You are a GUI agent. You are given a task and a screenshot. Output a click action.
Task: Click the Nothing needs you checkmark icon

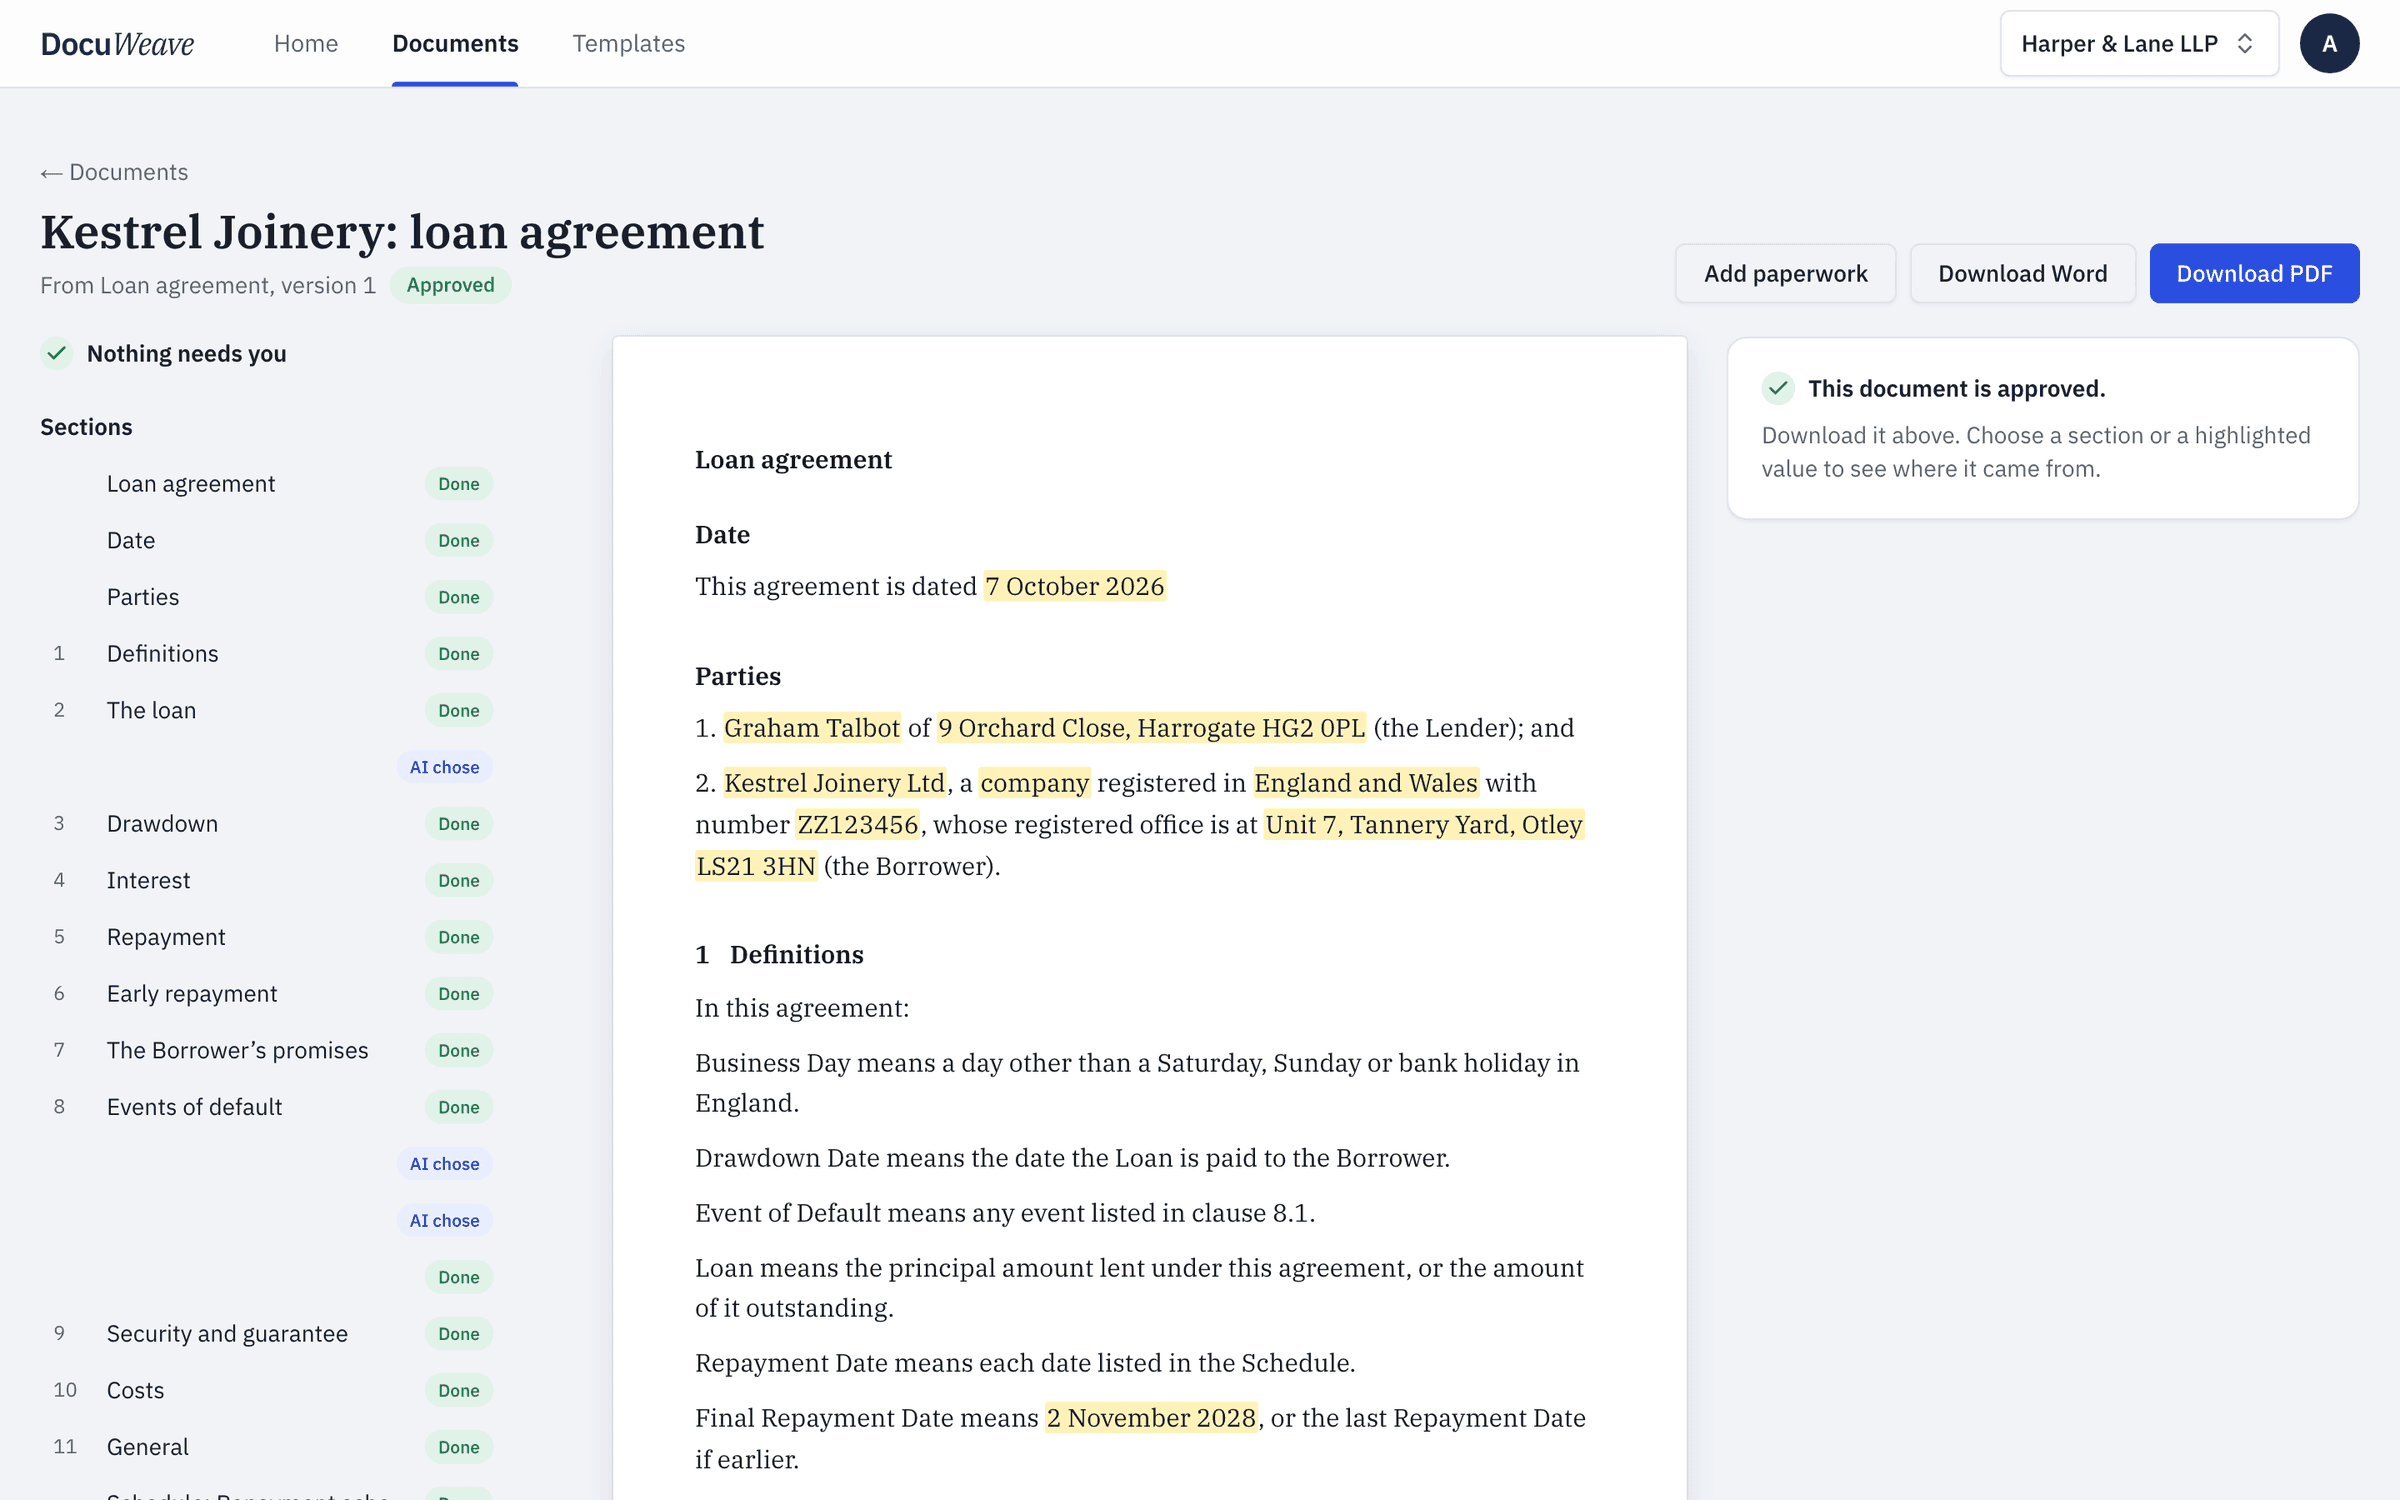click(57, 354)
